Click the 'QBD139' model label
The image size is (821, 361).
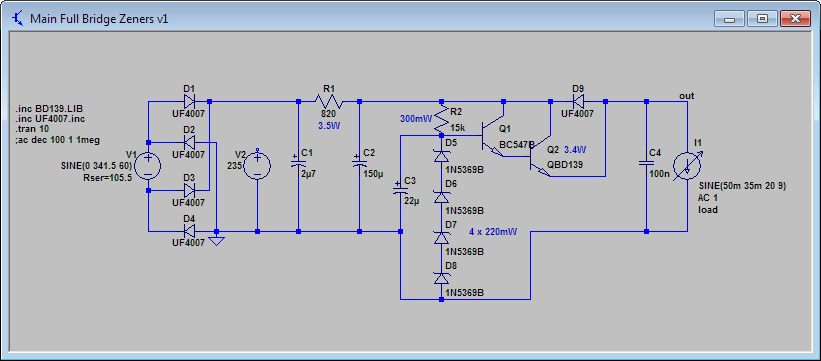tap(565, 164)
